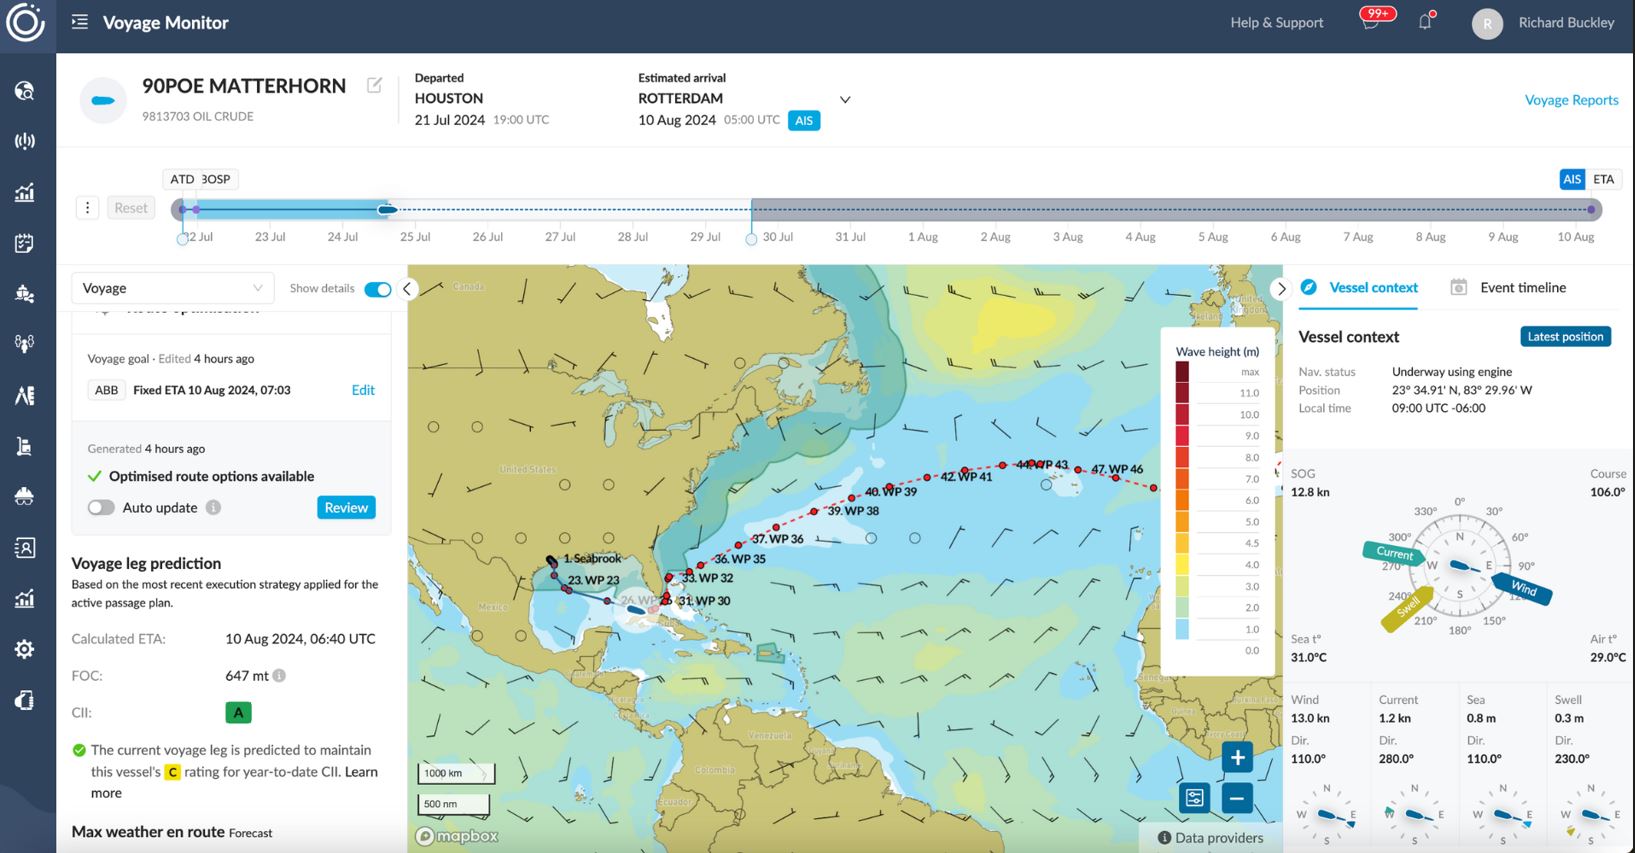Open the map layer settings button

point(1195,798)
